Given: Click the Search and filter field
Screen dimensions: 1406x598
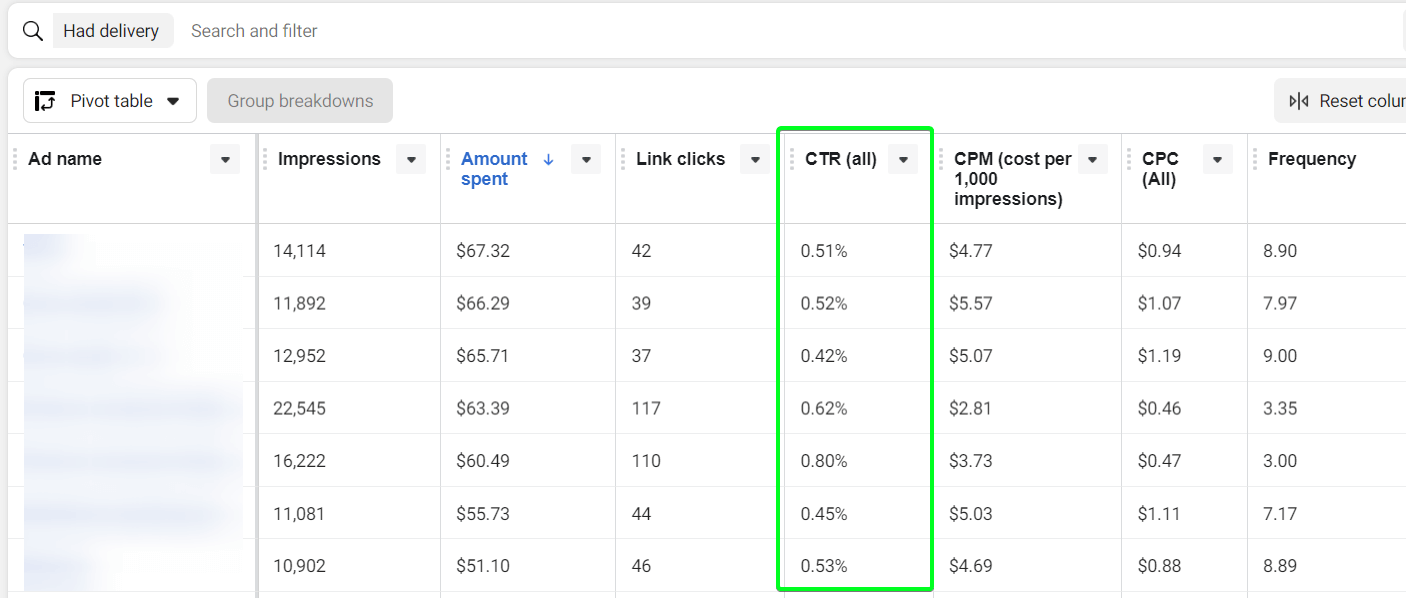Looking at the screenshot, I should point(790,31).
